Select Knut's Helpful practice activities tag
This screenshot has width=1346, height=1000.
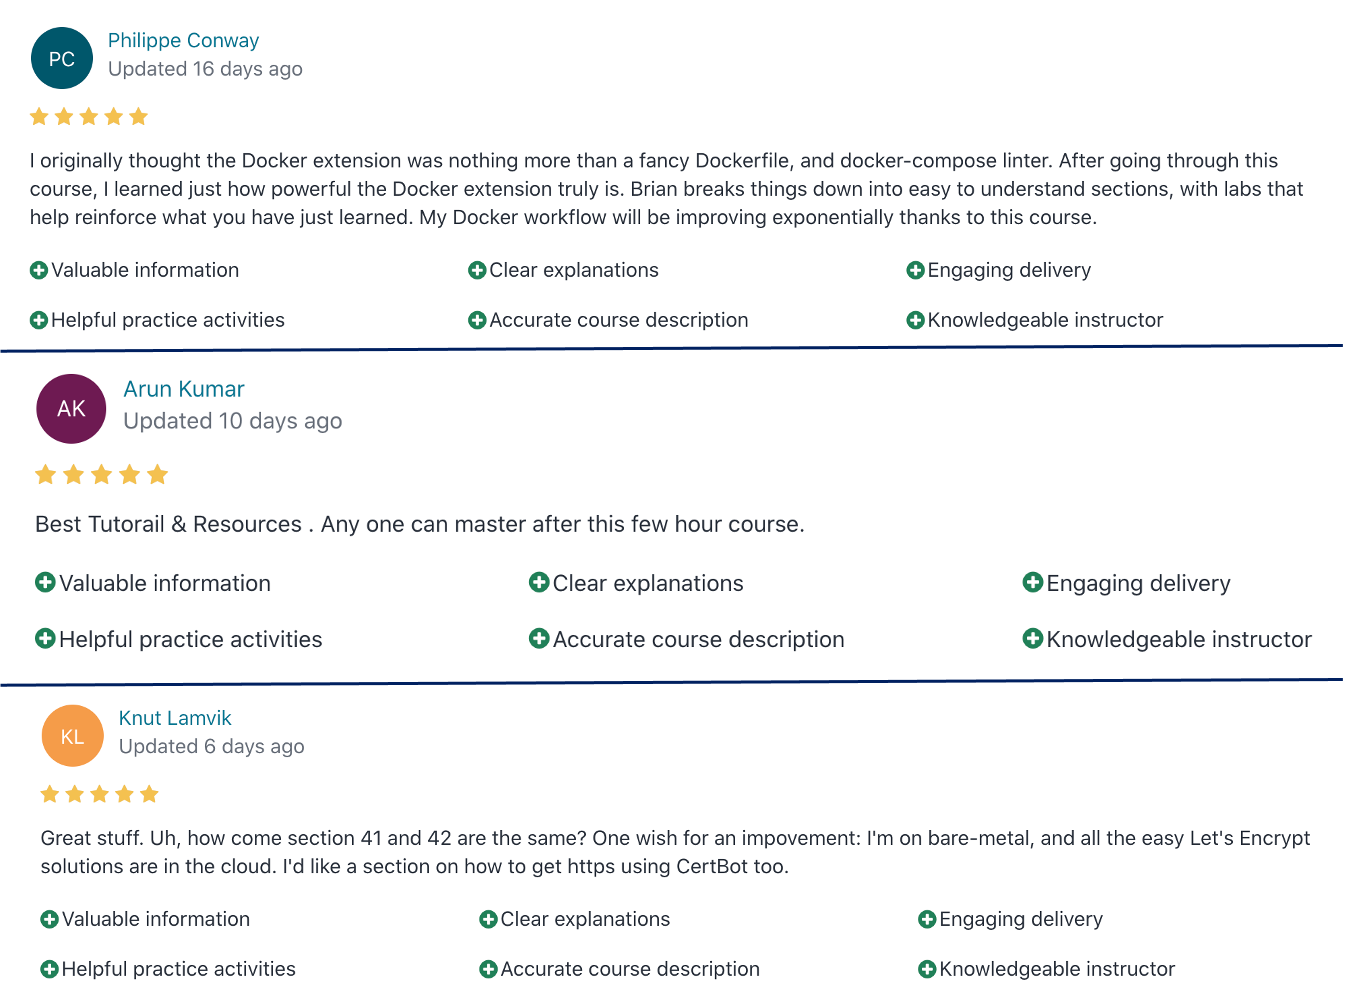[168, 969]
